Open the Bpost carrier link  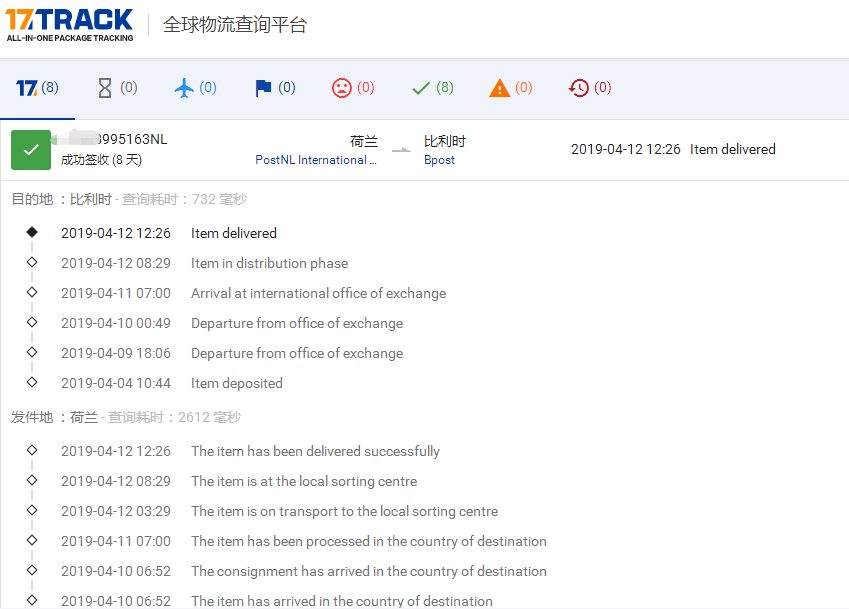pos(439,159)
